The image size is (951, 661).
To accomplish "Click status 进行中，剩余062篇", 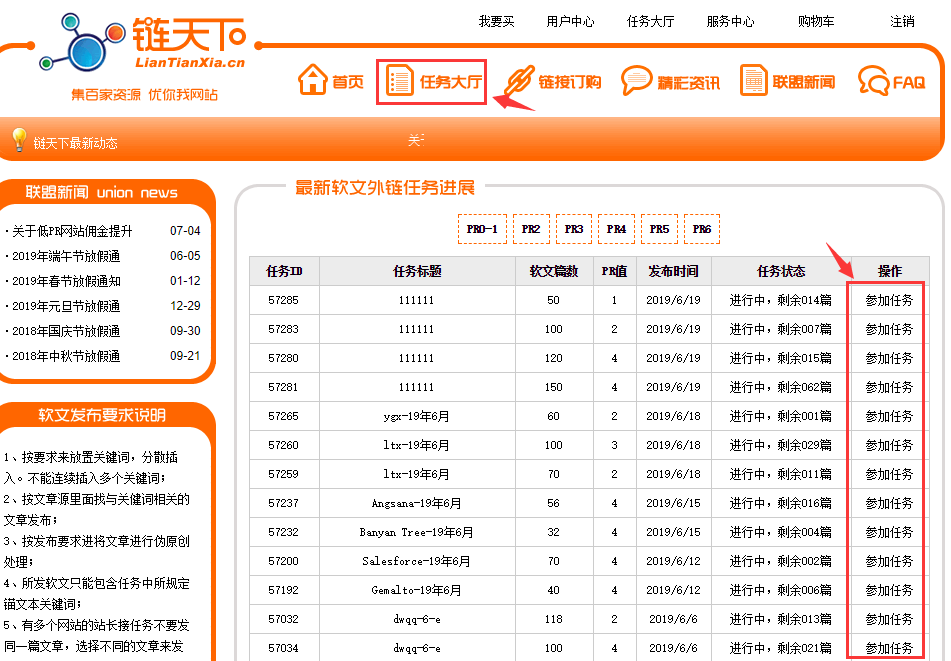I will [x=780, y=388].
